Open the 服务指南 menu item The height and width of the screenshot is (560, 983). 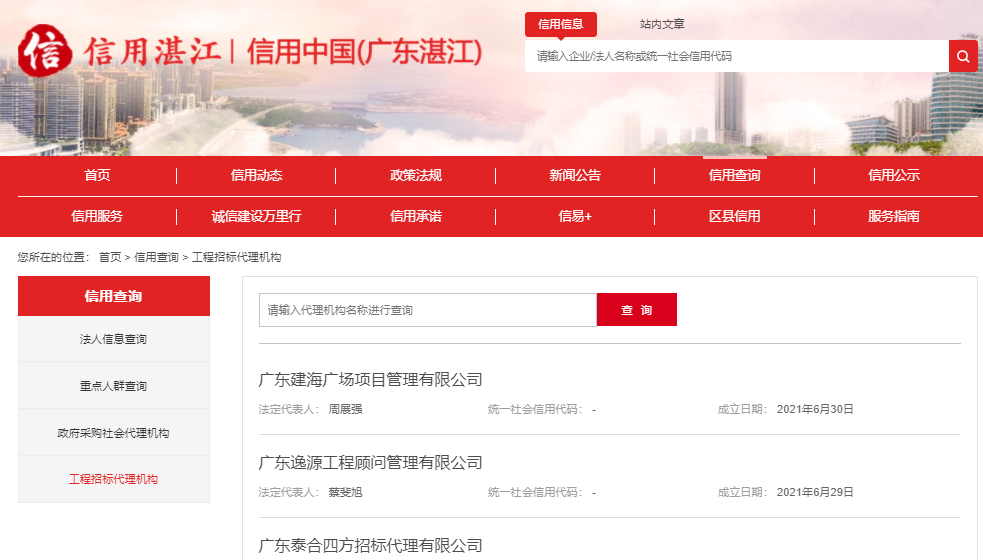(893, 216)
